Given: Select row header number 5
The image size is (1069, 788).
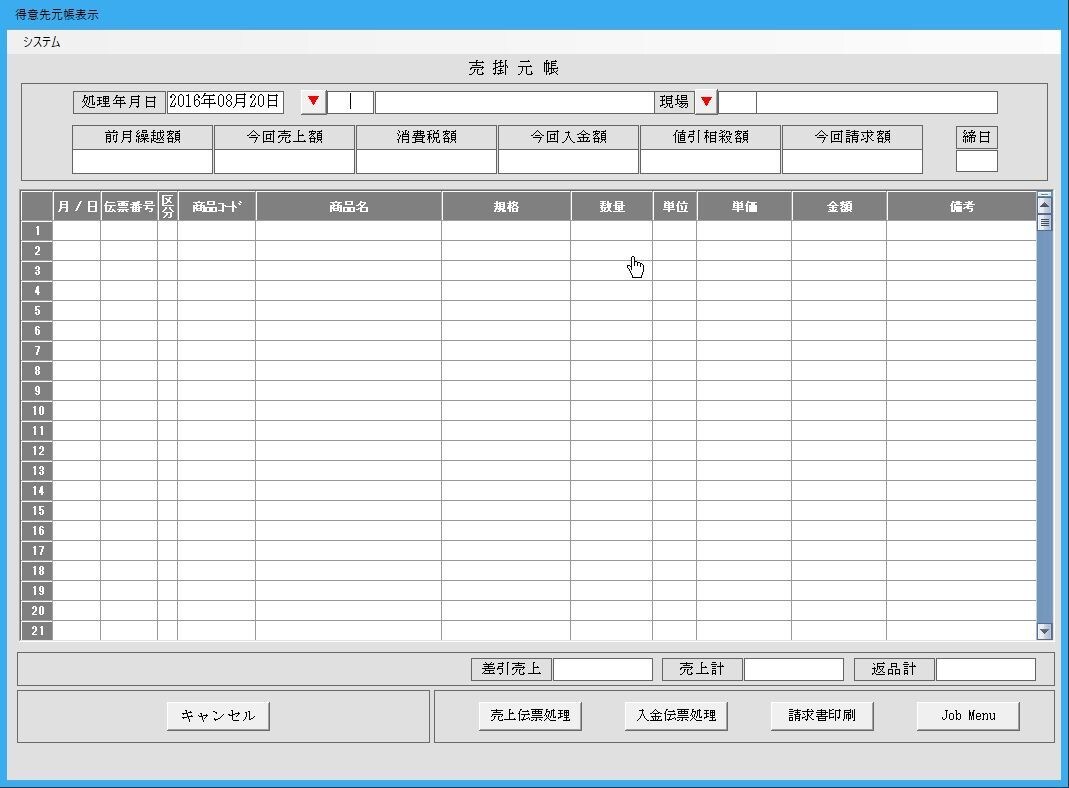Looking at the screenshot, I should 37,311.
